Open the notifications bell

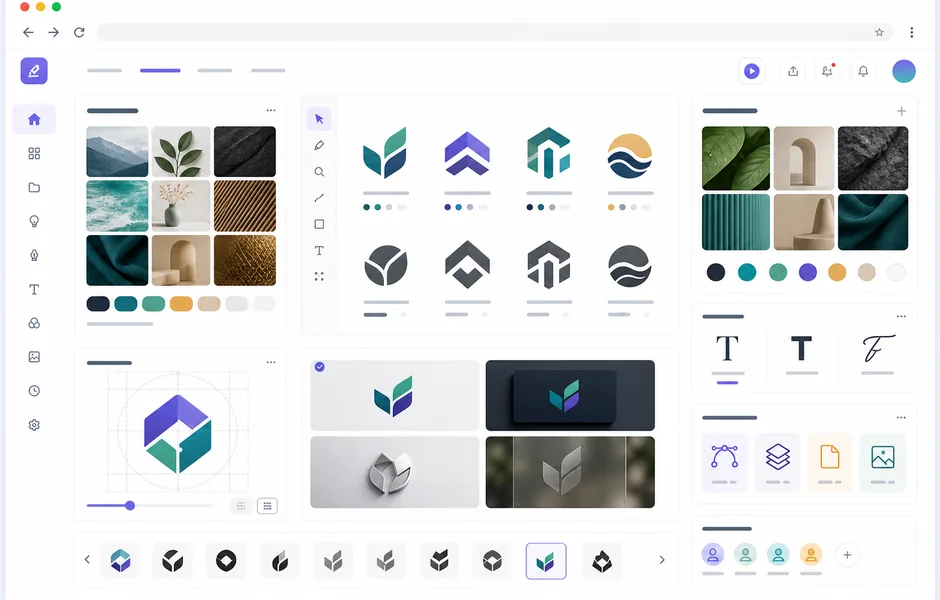click(x=863, y=71)
